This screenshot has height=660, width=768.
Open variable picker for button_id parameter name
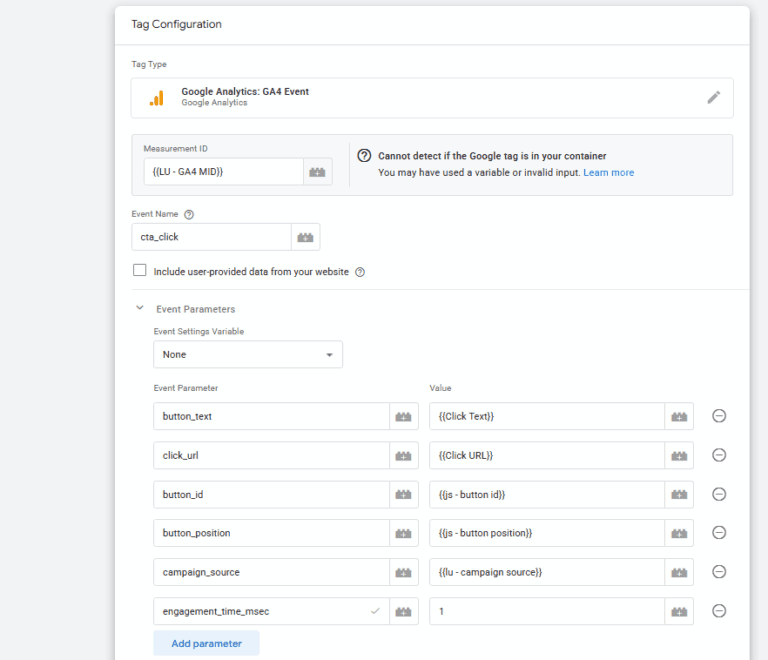404,495
